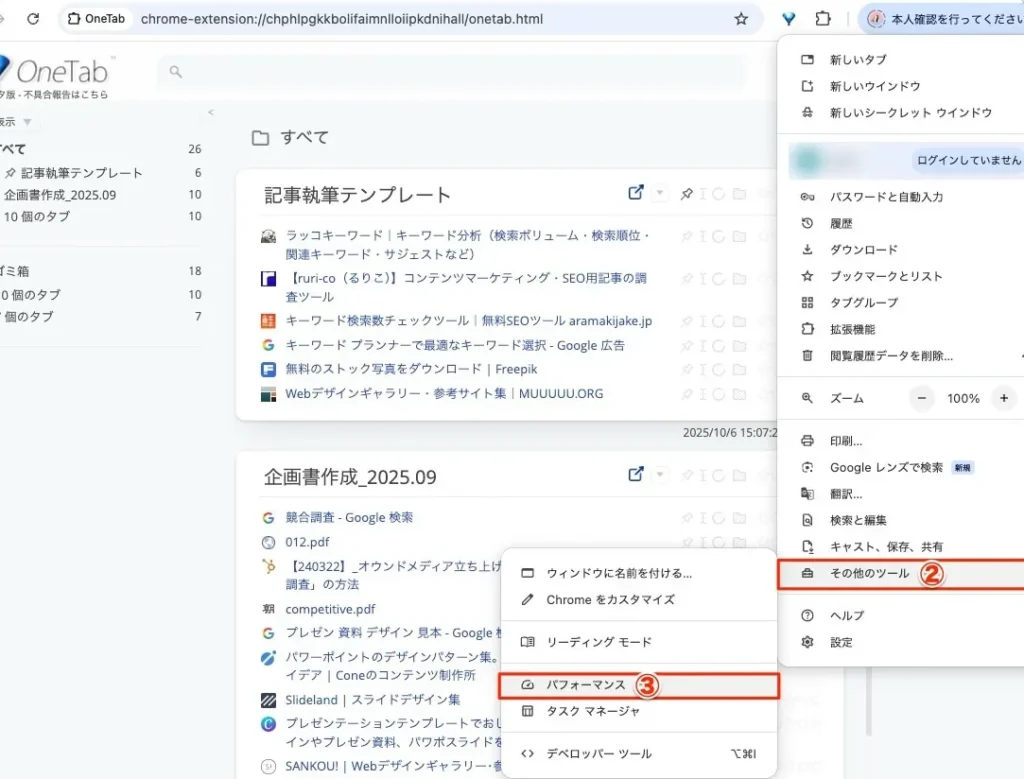The image size is (1024, 779).
Task: Open the extensions puzzle icon
Action: pyautogui.click(x=823, y=19)
